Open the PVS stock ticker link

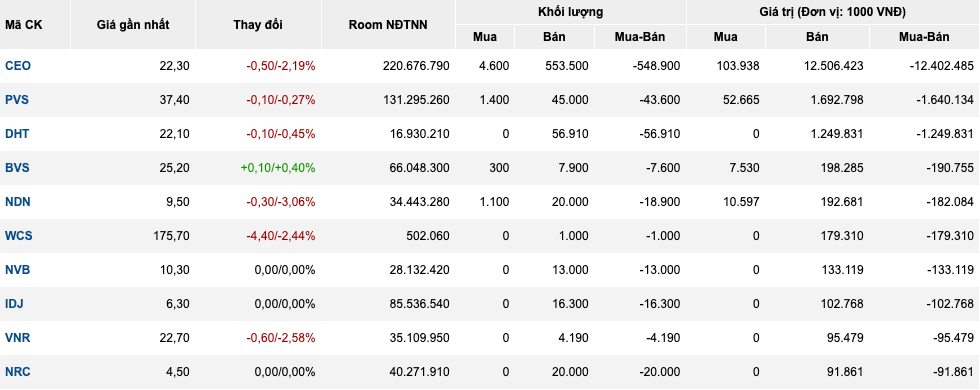pyautogui.click(x=17, y=100)
